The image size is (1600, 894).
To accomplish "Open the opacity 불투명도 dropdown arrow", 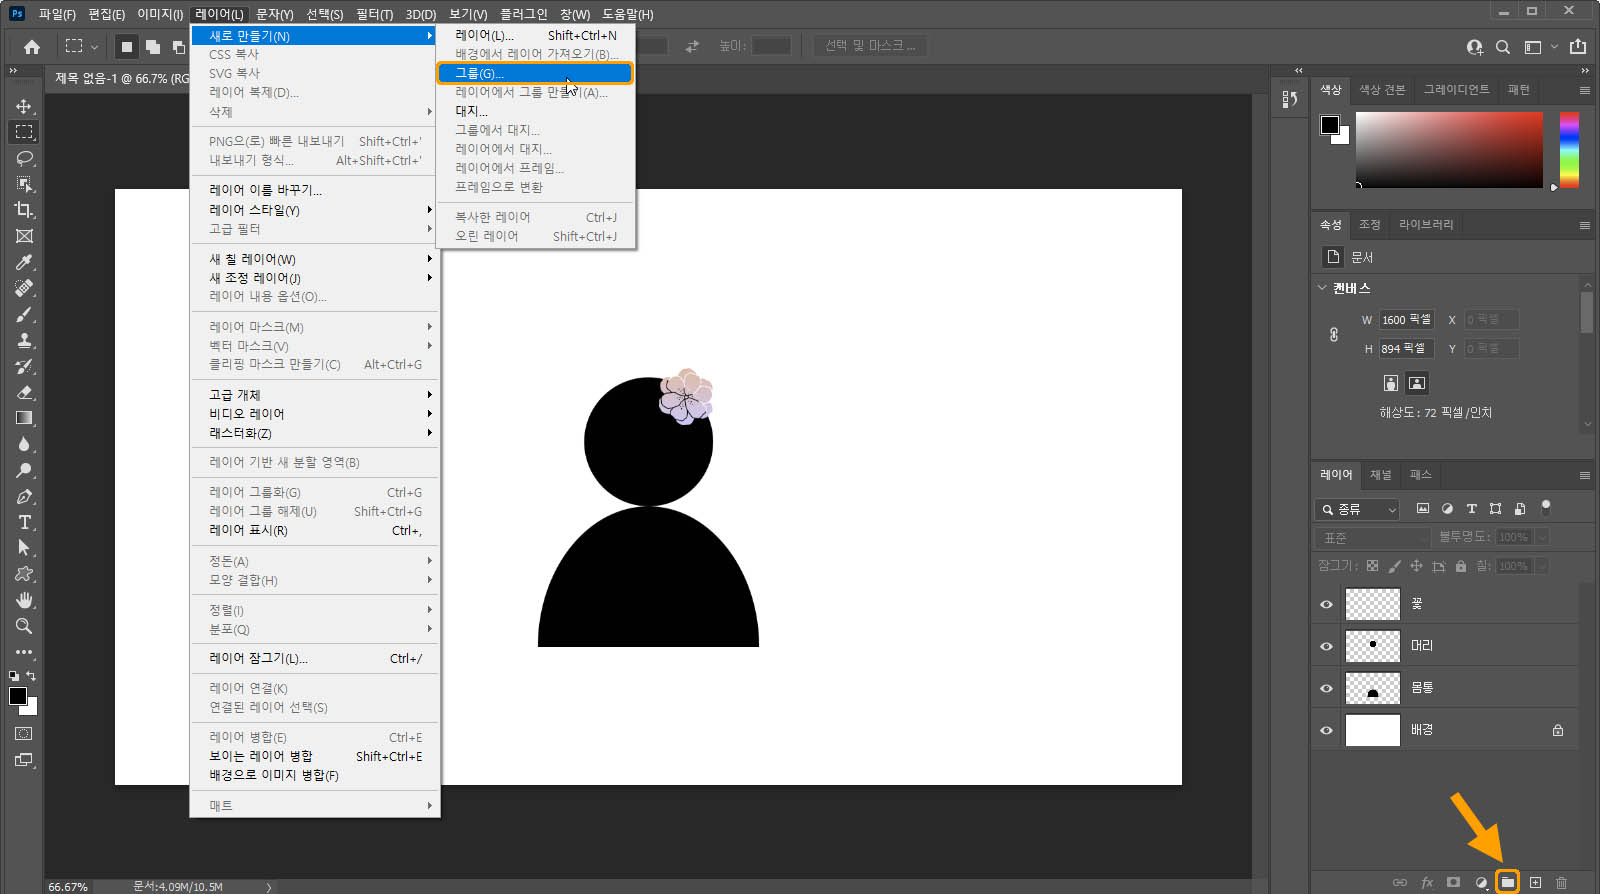I will tap(1542, 537).
